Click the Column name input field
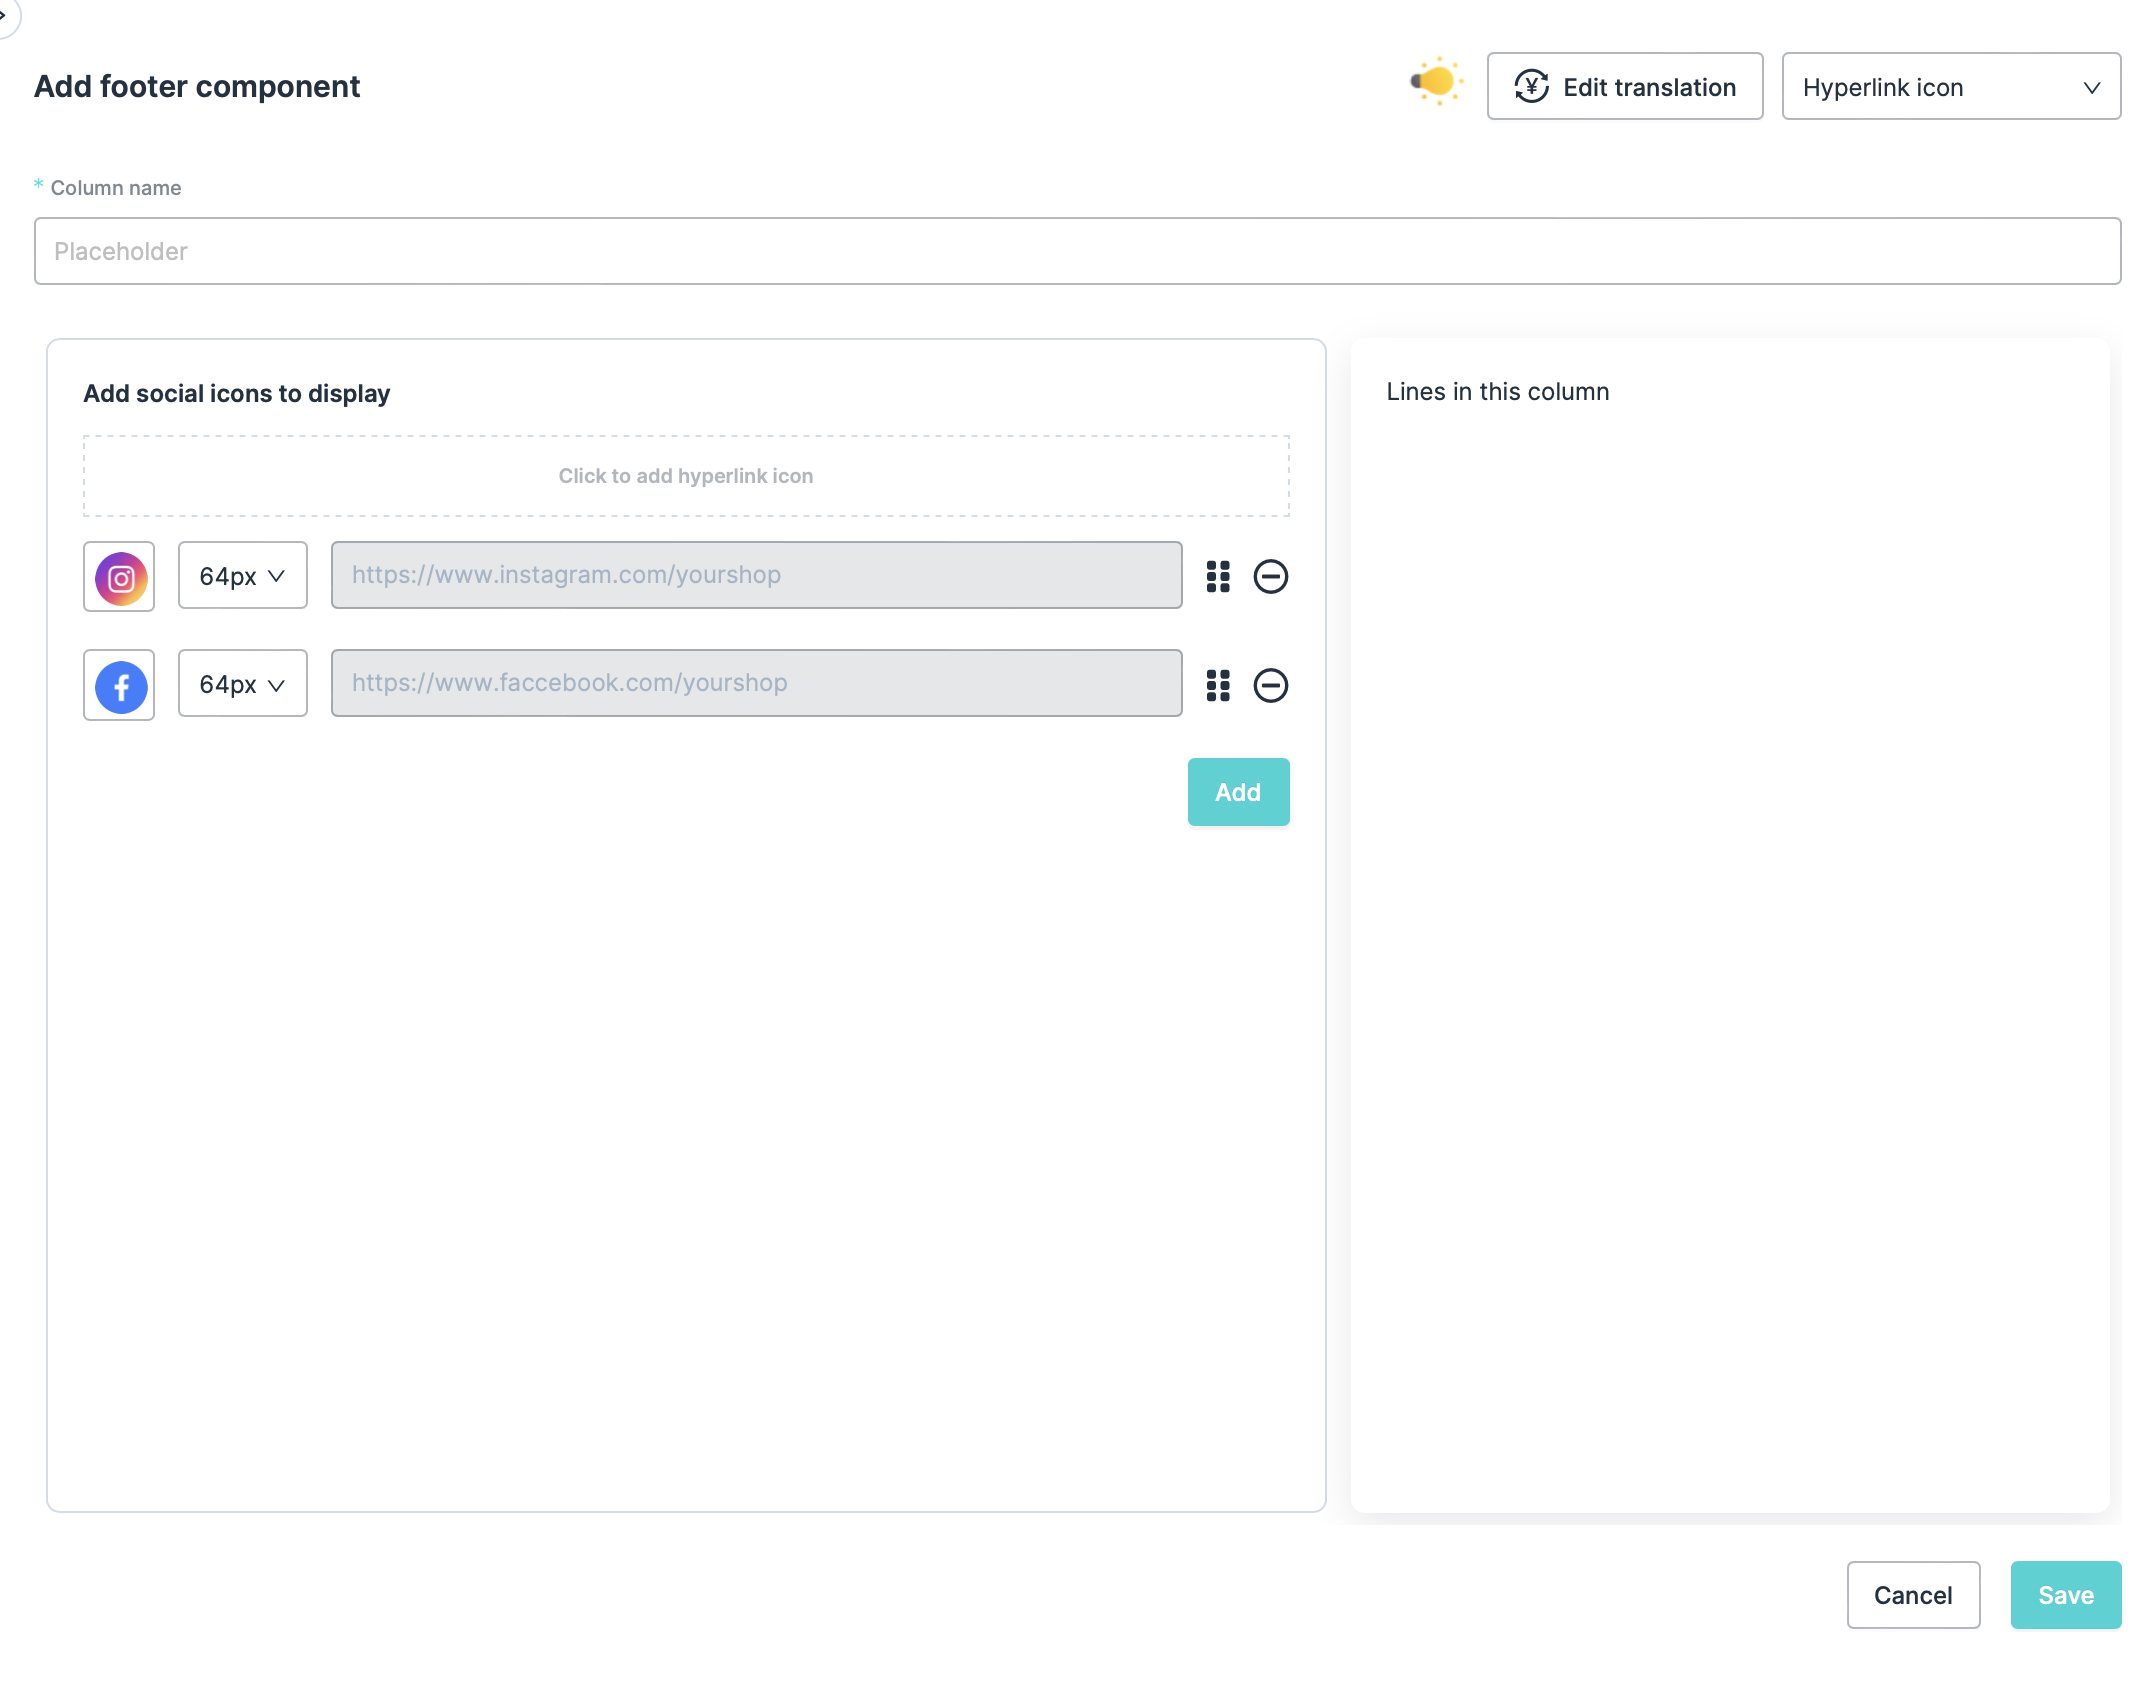Image resolution: width=2156 pixels, height=1688 pixels. [1077, 251]
